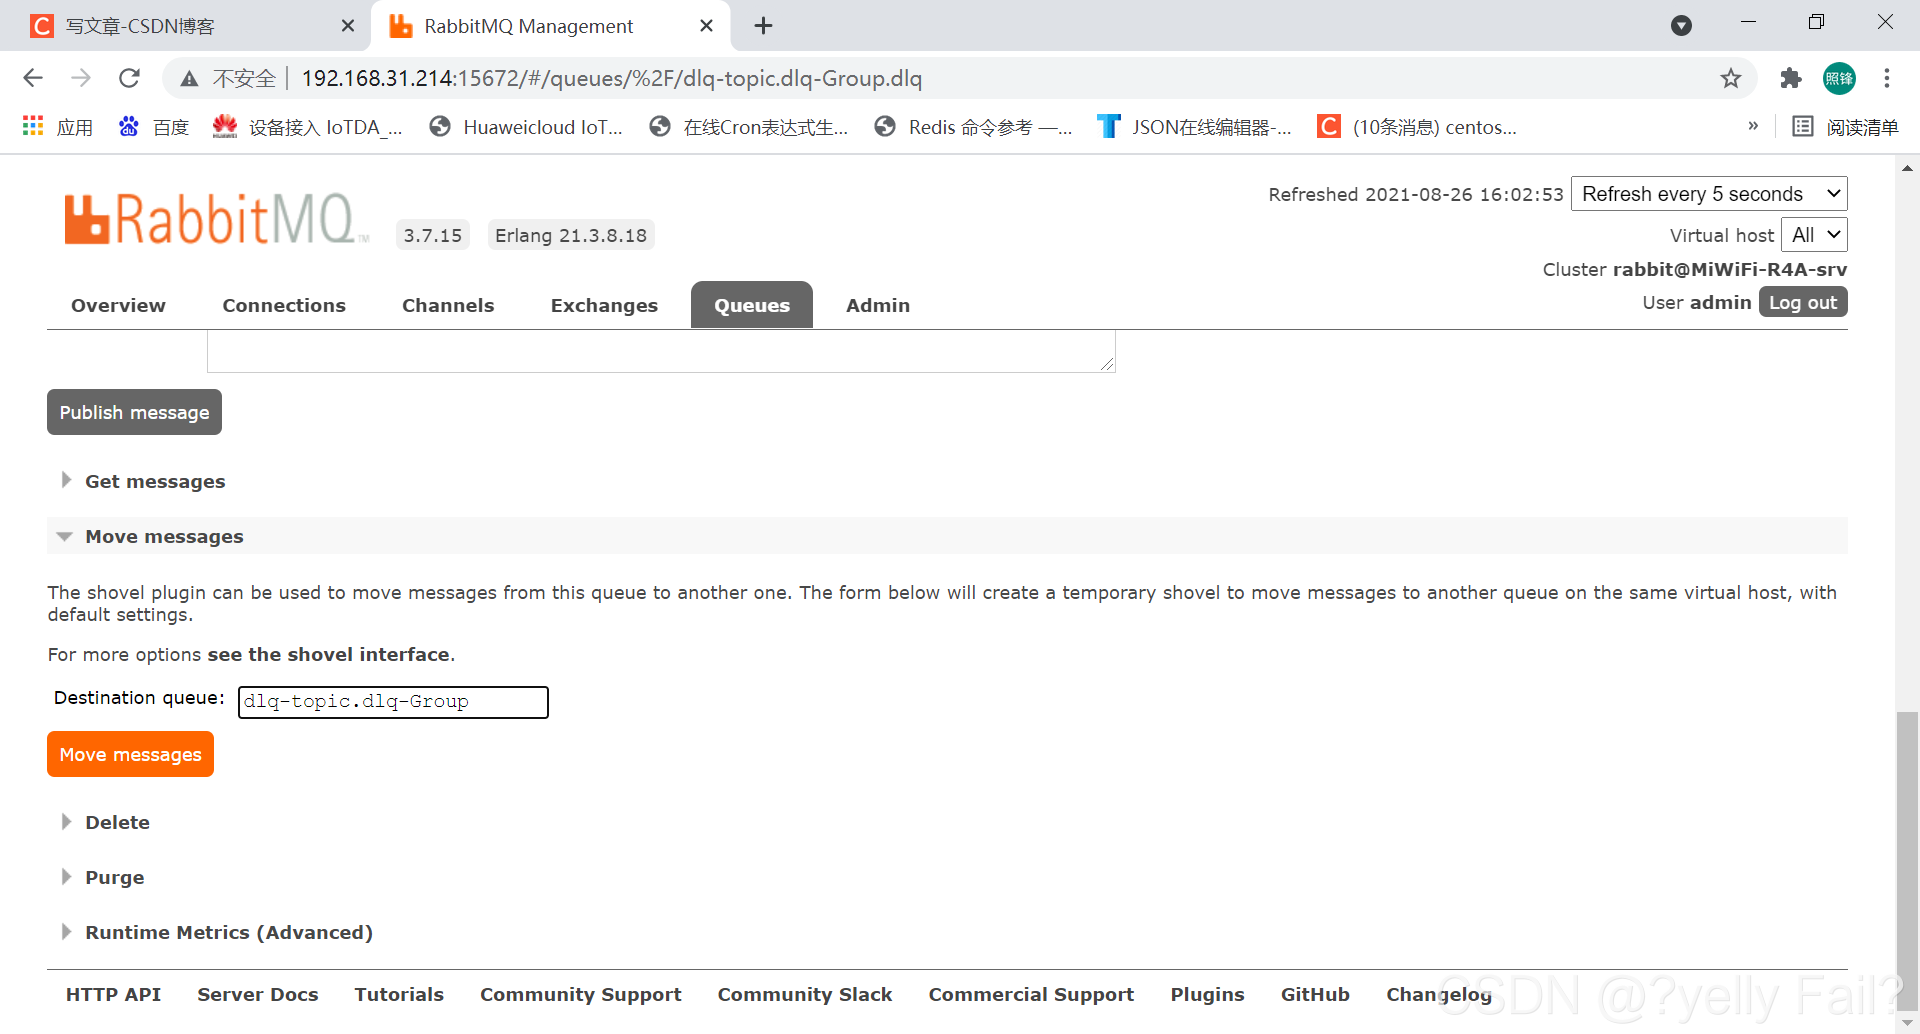Click the version text 3.7.15
Viewport: 1920px width, 1034px height.
pyautogui.click(x=432, y=235)
